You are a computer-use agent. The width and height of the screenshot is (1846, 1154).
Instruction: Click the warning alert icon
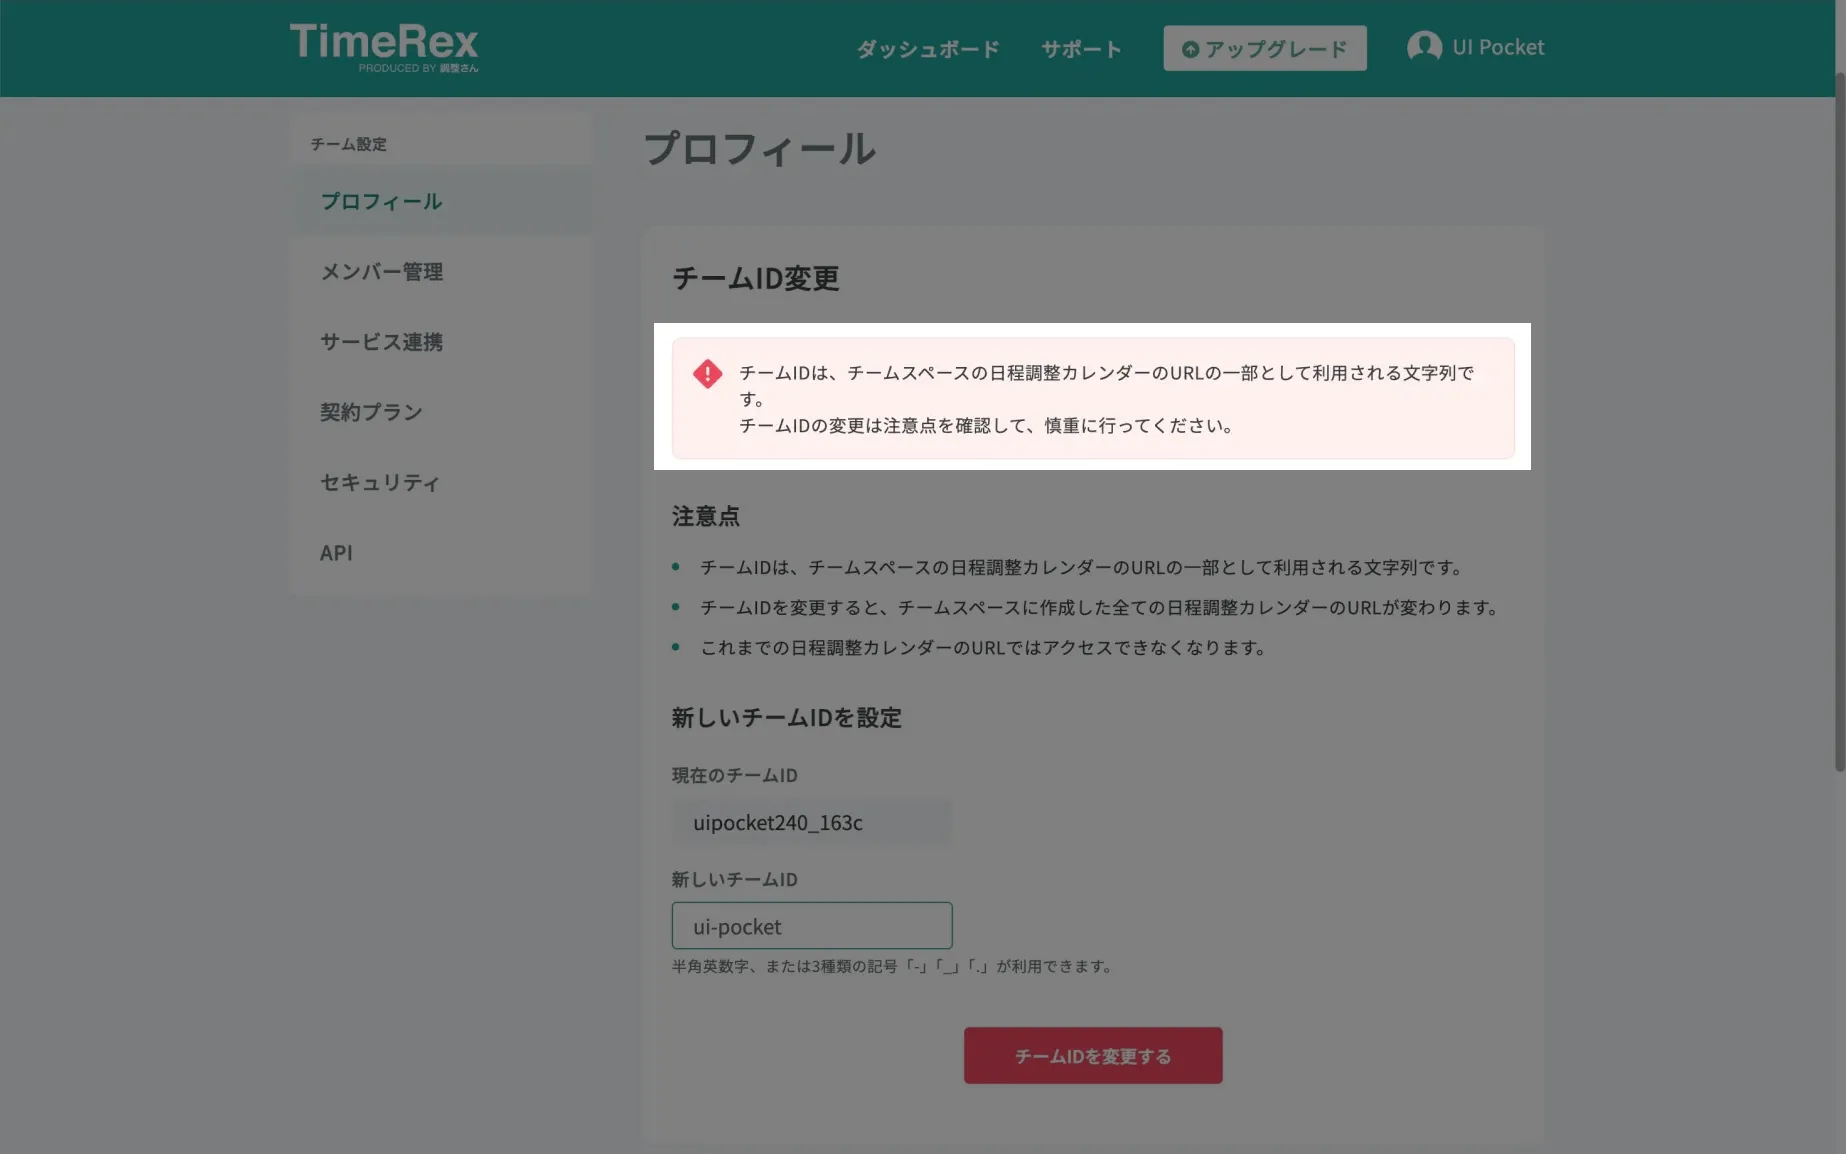707,373
